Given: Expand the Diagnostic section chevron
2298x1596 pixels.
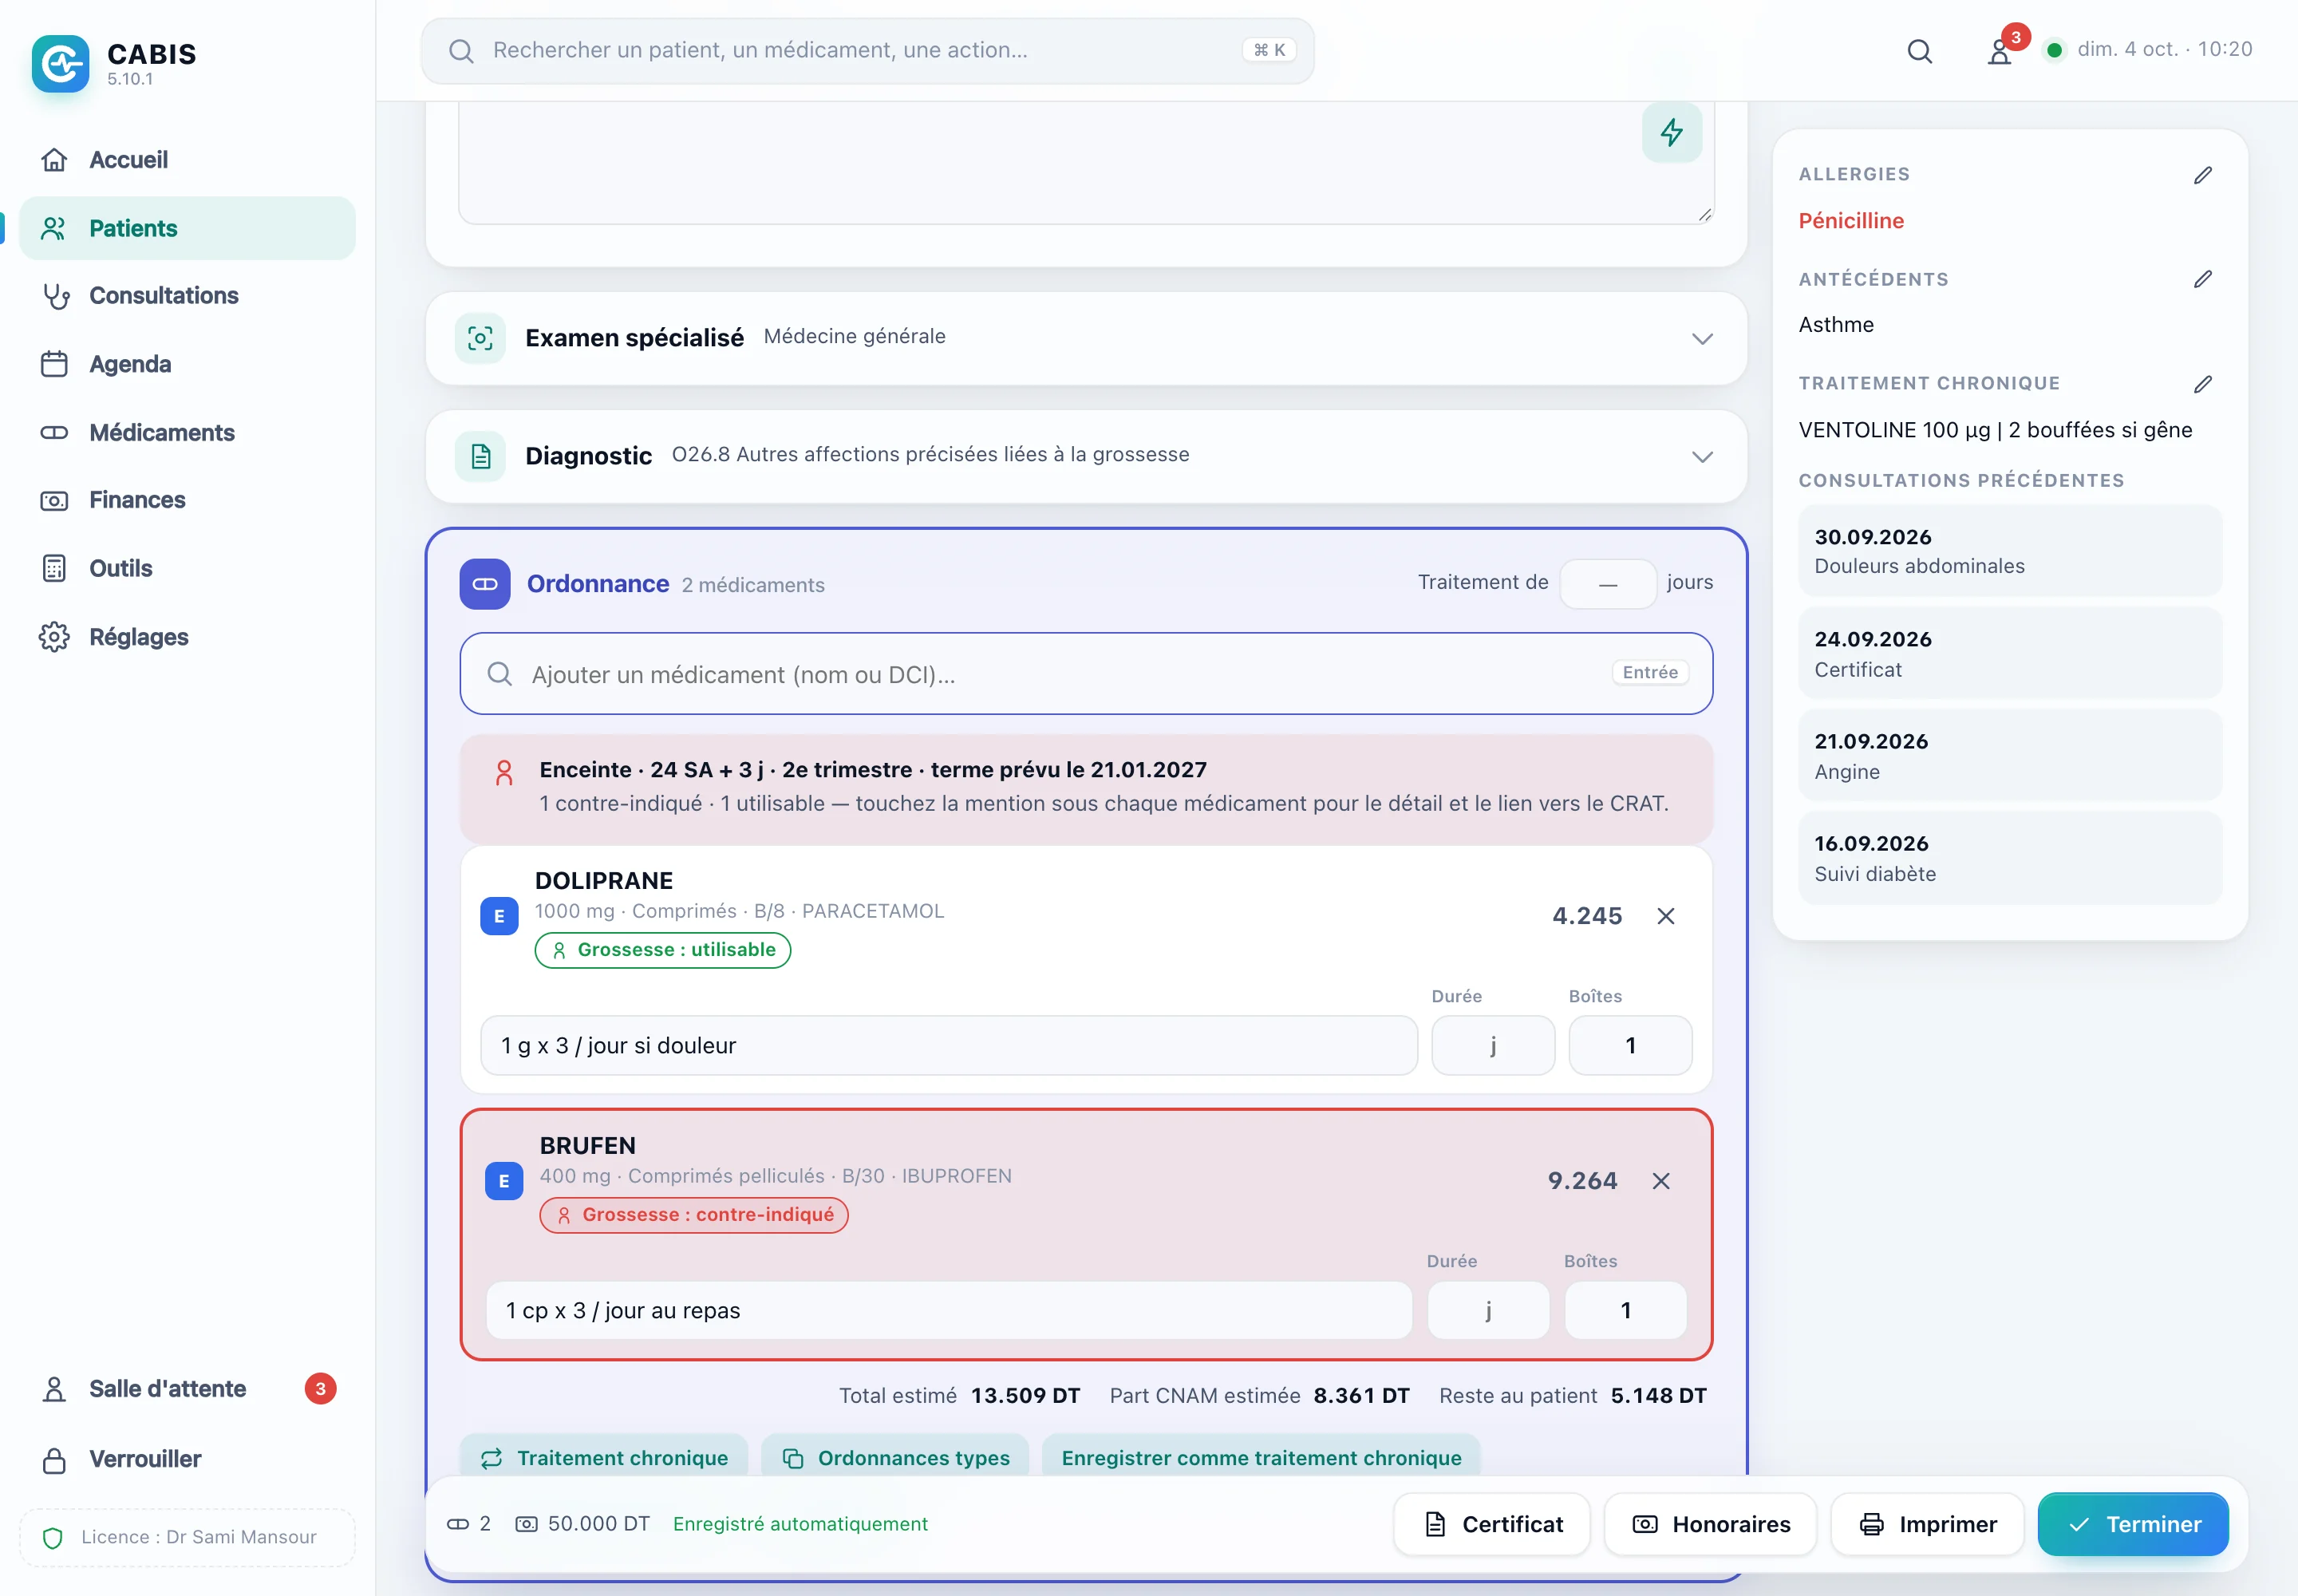Looking at the screenshot, I should coord(1702,457).
